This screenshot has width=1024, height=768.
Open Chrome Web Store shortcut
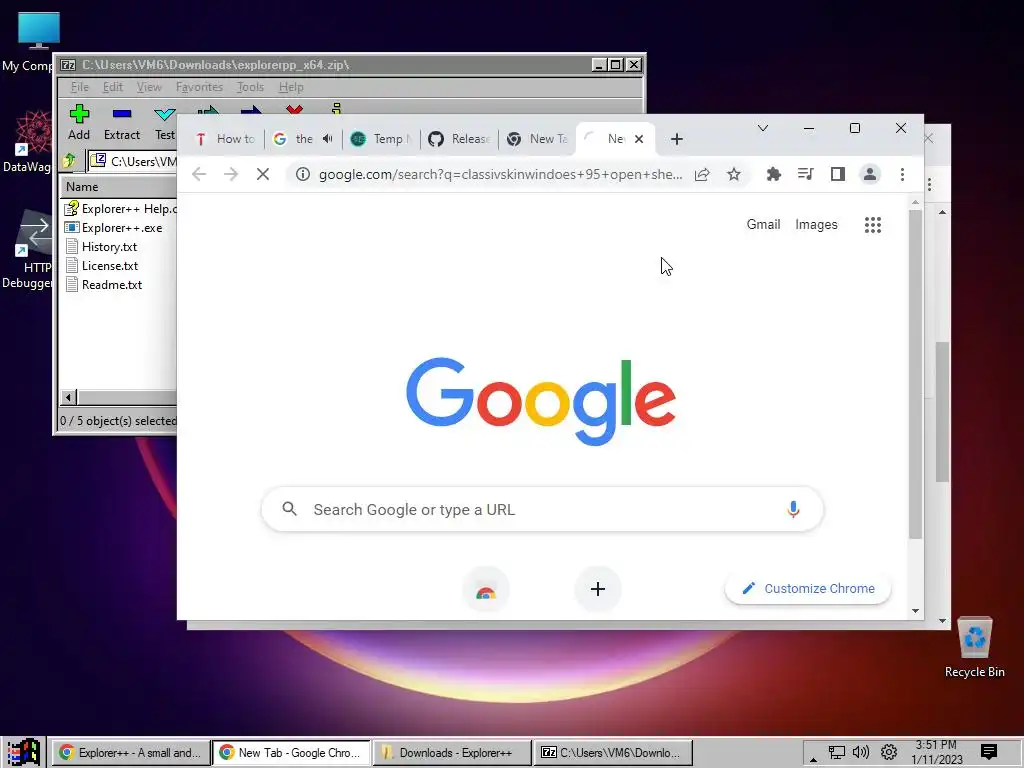pos(485,590)
